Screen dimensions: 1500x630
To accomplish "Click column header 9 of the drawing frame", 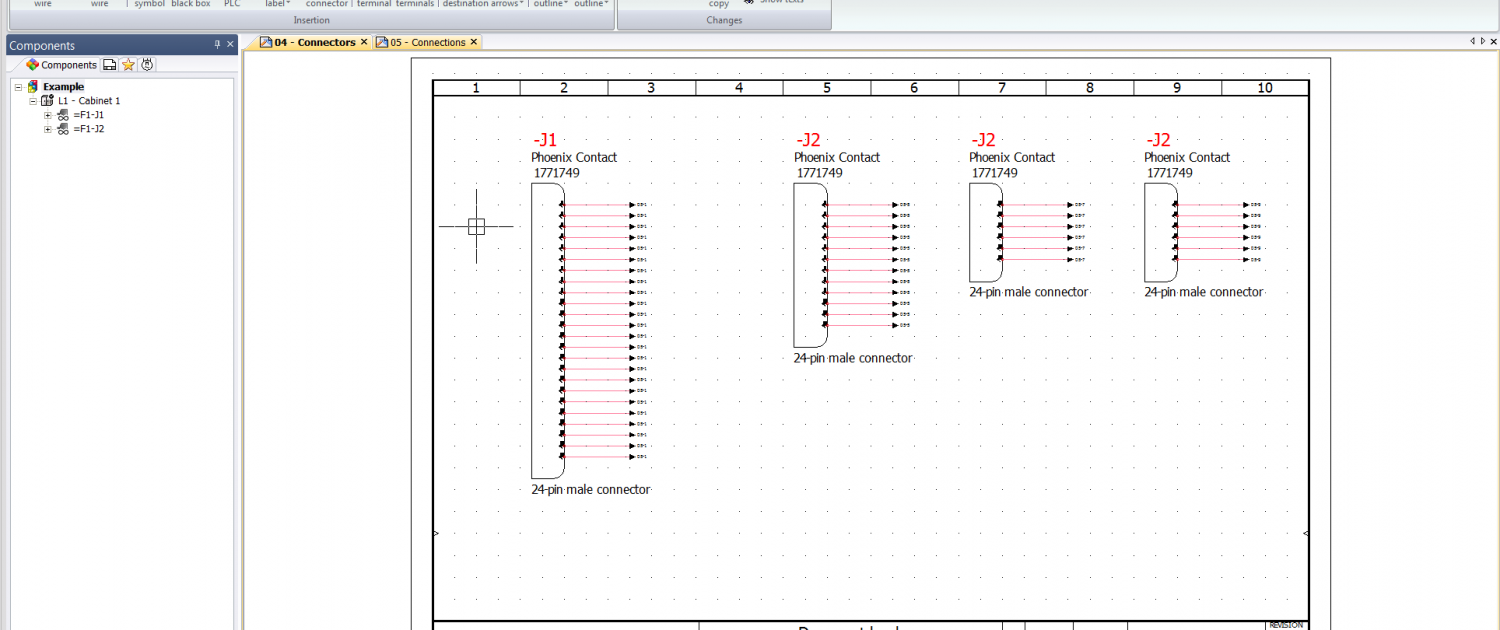I will point(1177,88).
